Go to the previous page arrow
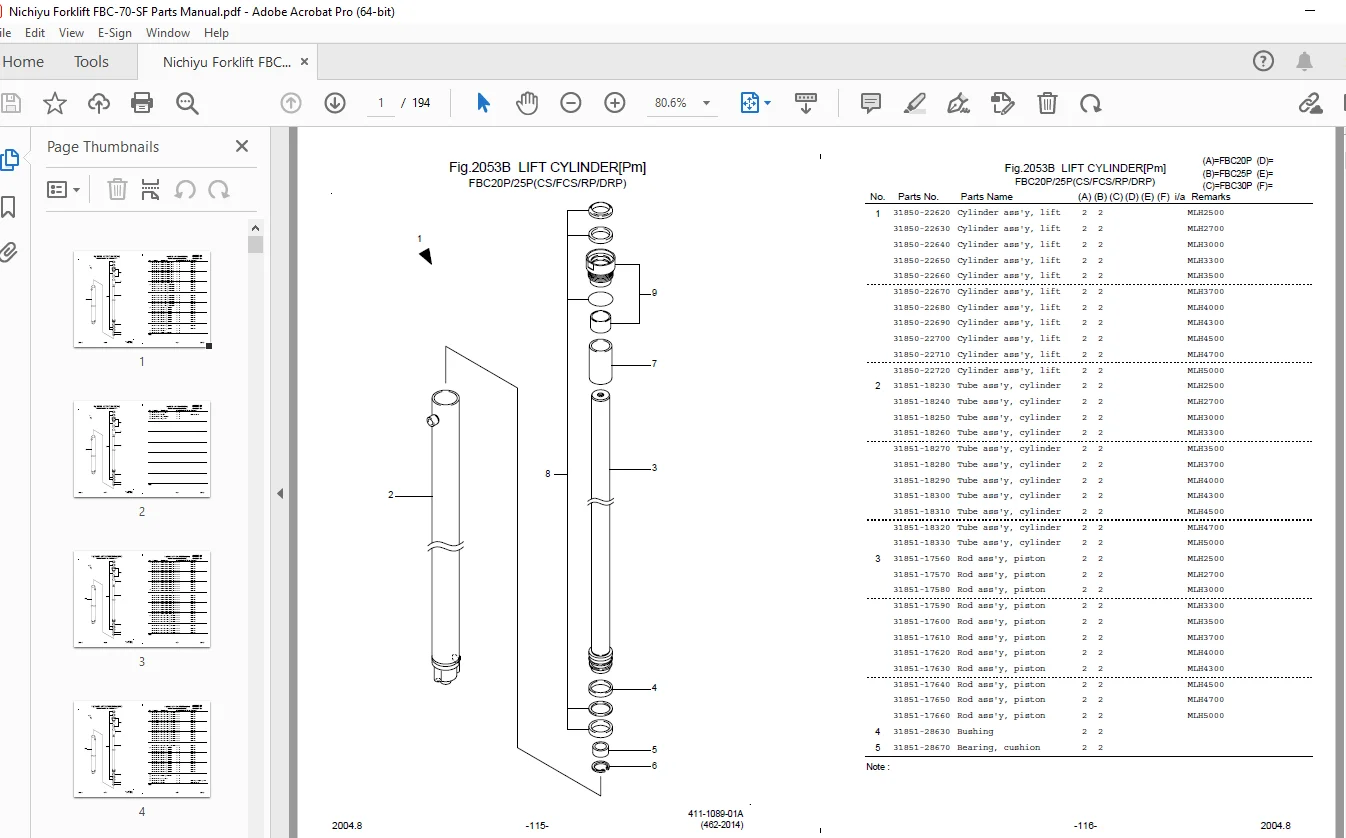The width and height of the screenshot is (1346, 838). point(291,103)
